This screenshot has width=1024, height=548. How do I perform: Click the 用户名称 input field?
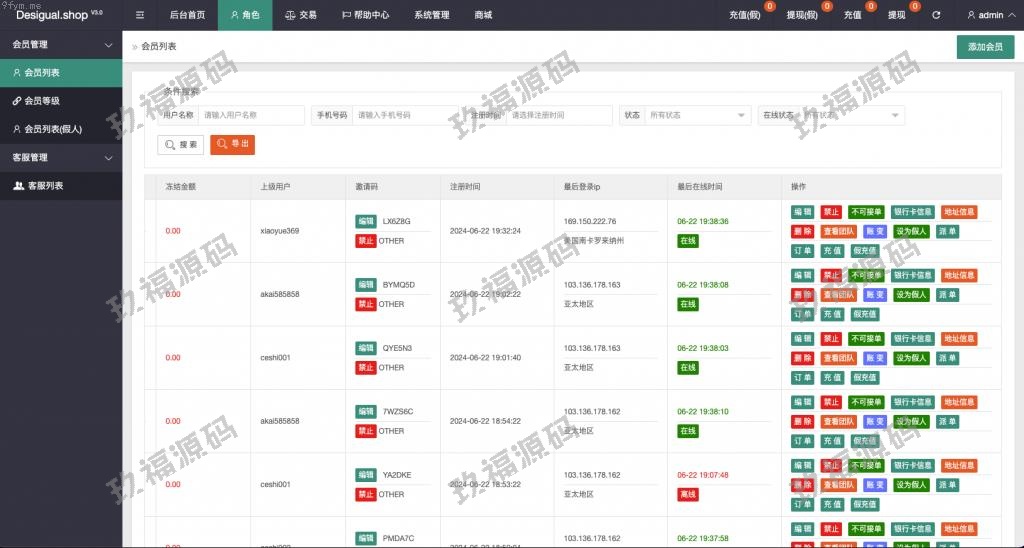click(251, 115)
